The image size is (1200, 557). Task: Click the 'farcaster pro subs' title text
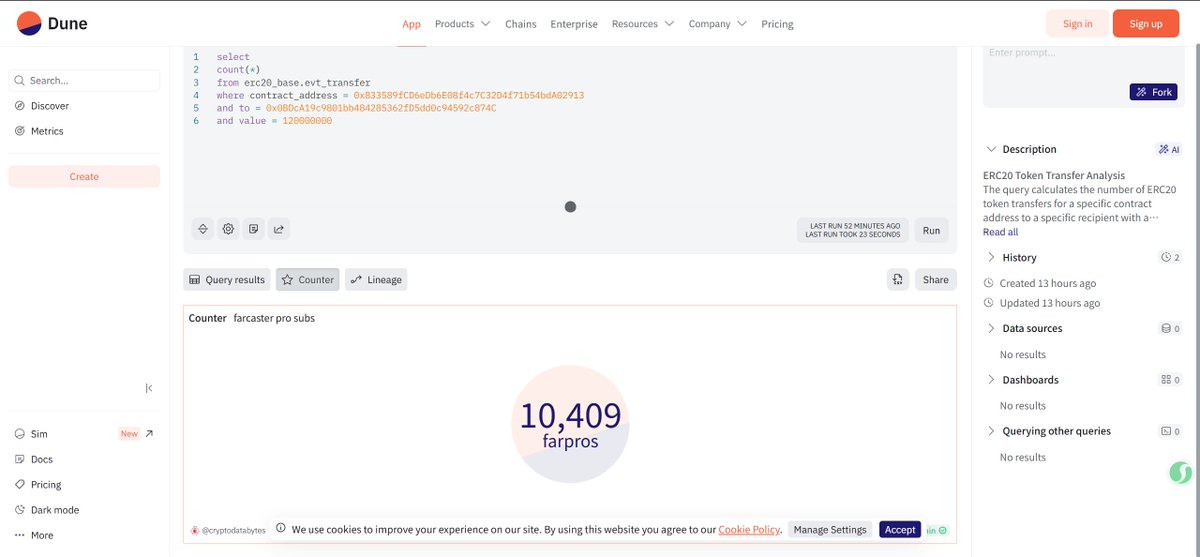[x=274, y=318]
